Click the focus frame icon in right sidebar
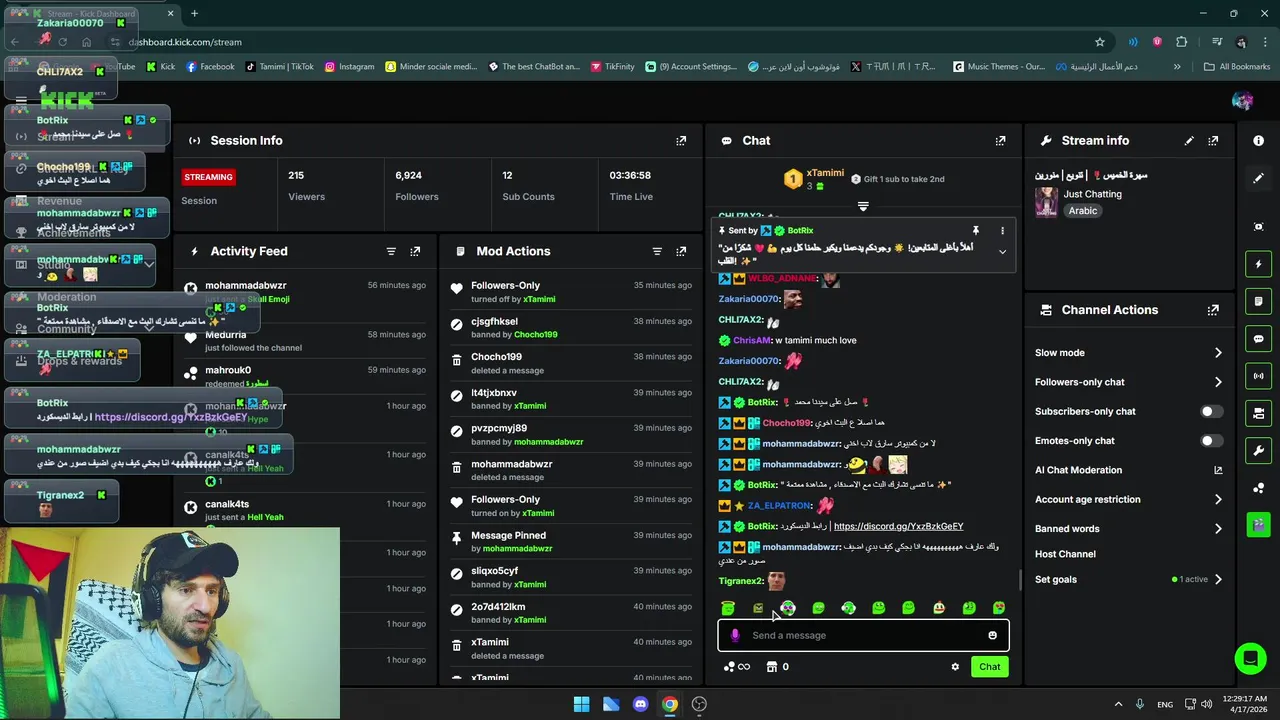 (1258, 227)
